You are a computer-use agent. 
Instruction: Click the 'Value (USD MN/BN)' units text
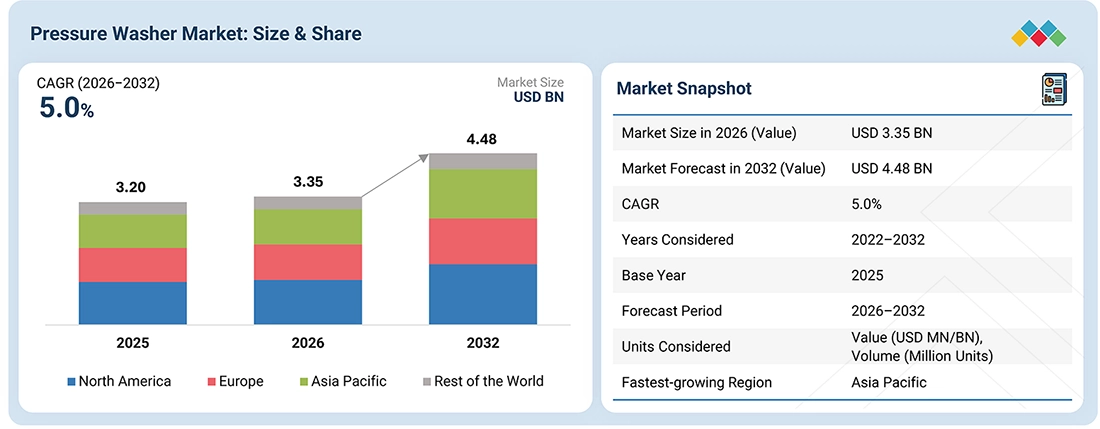918,337
